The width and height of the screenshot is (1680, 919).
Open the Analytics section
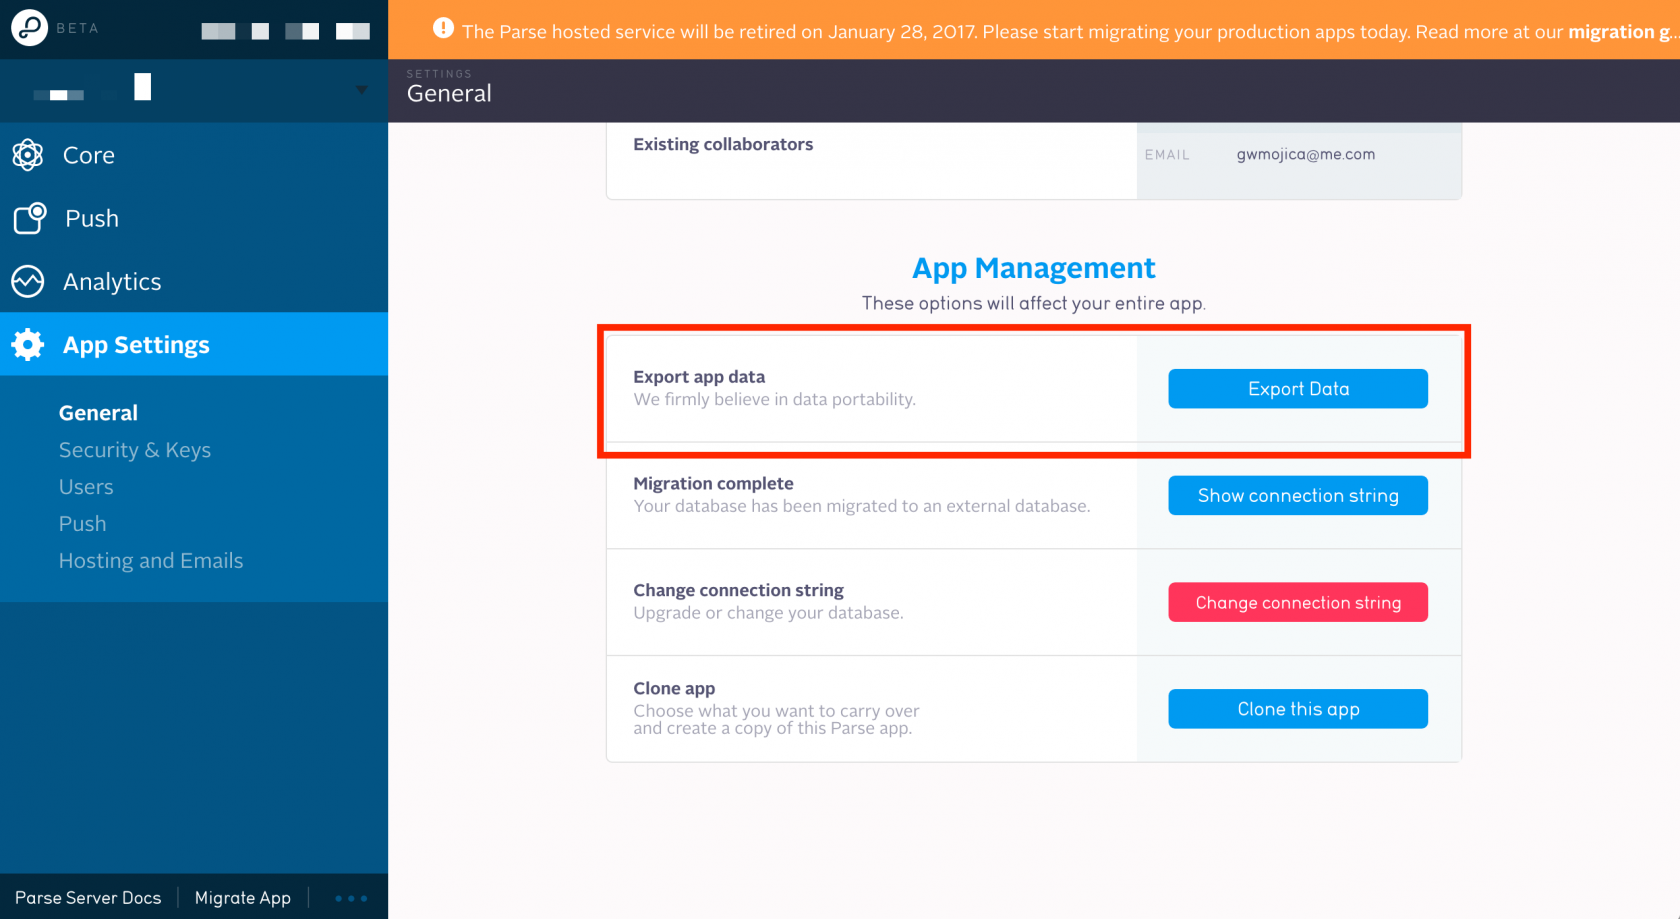(194, 282)
